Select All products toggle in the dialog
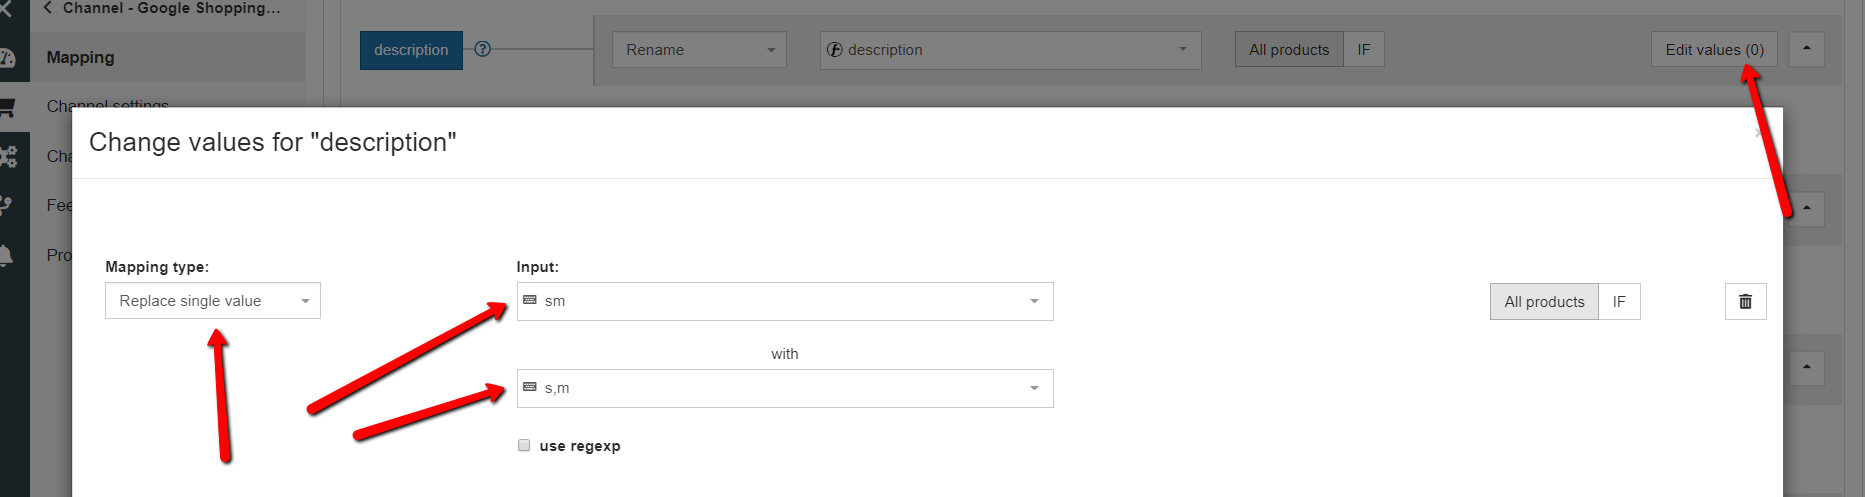This screenshot has width=1865, height=497. click(1543, 301)
